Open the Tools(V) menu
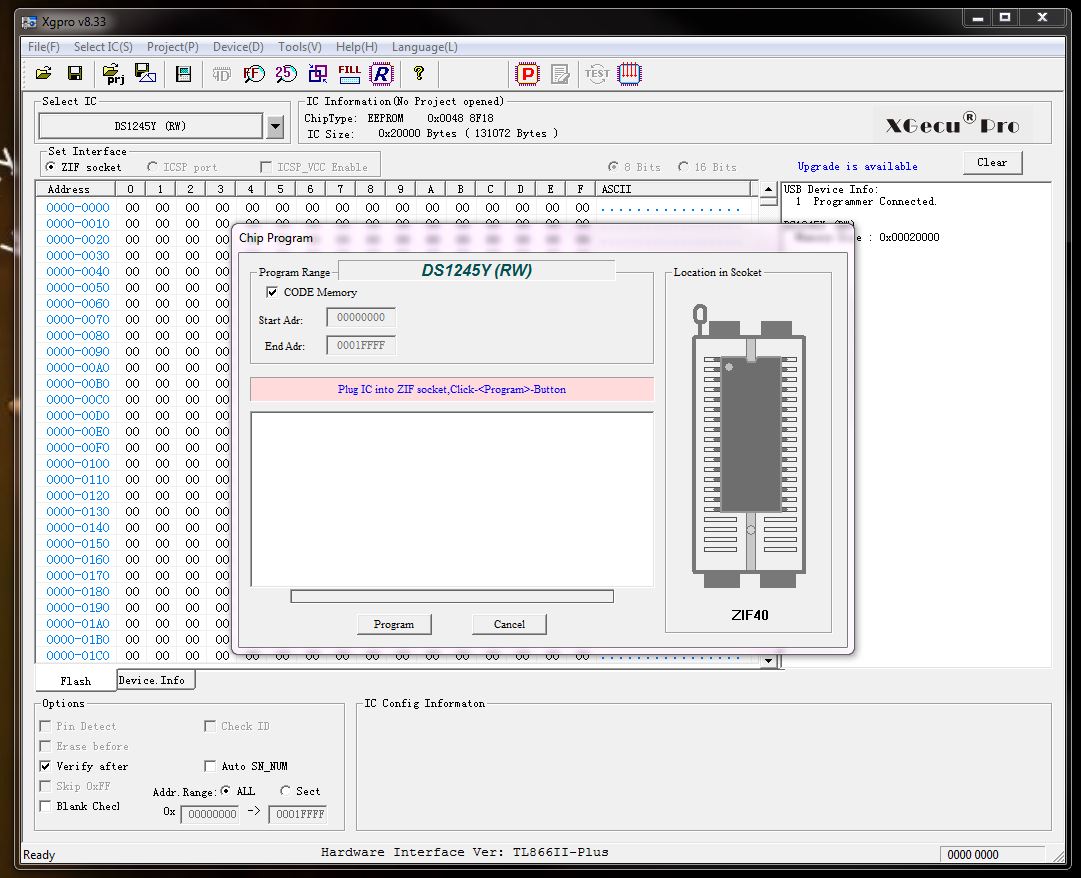 [x=300, y=47]
